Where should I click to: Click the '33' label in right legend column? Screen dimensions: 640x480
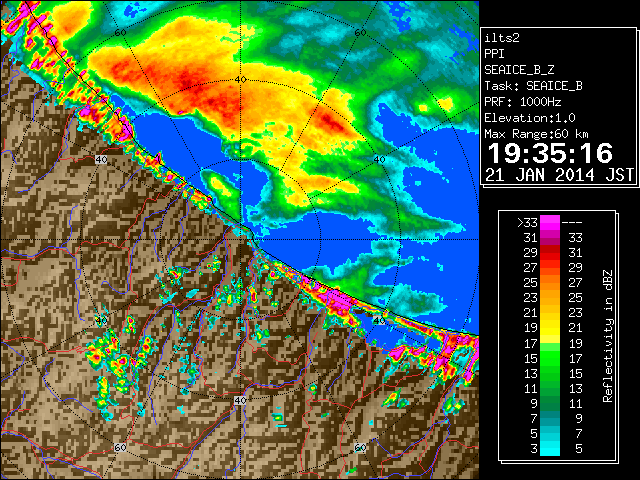(576, 238)
